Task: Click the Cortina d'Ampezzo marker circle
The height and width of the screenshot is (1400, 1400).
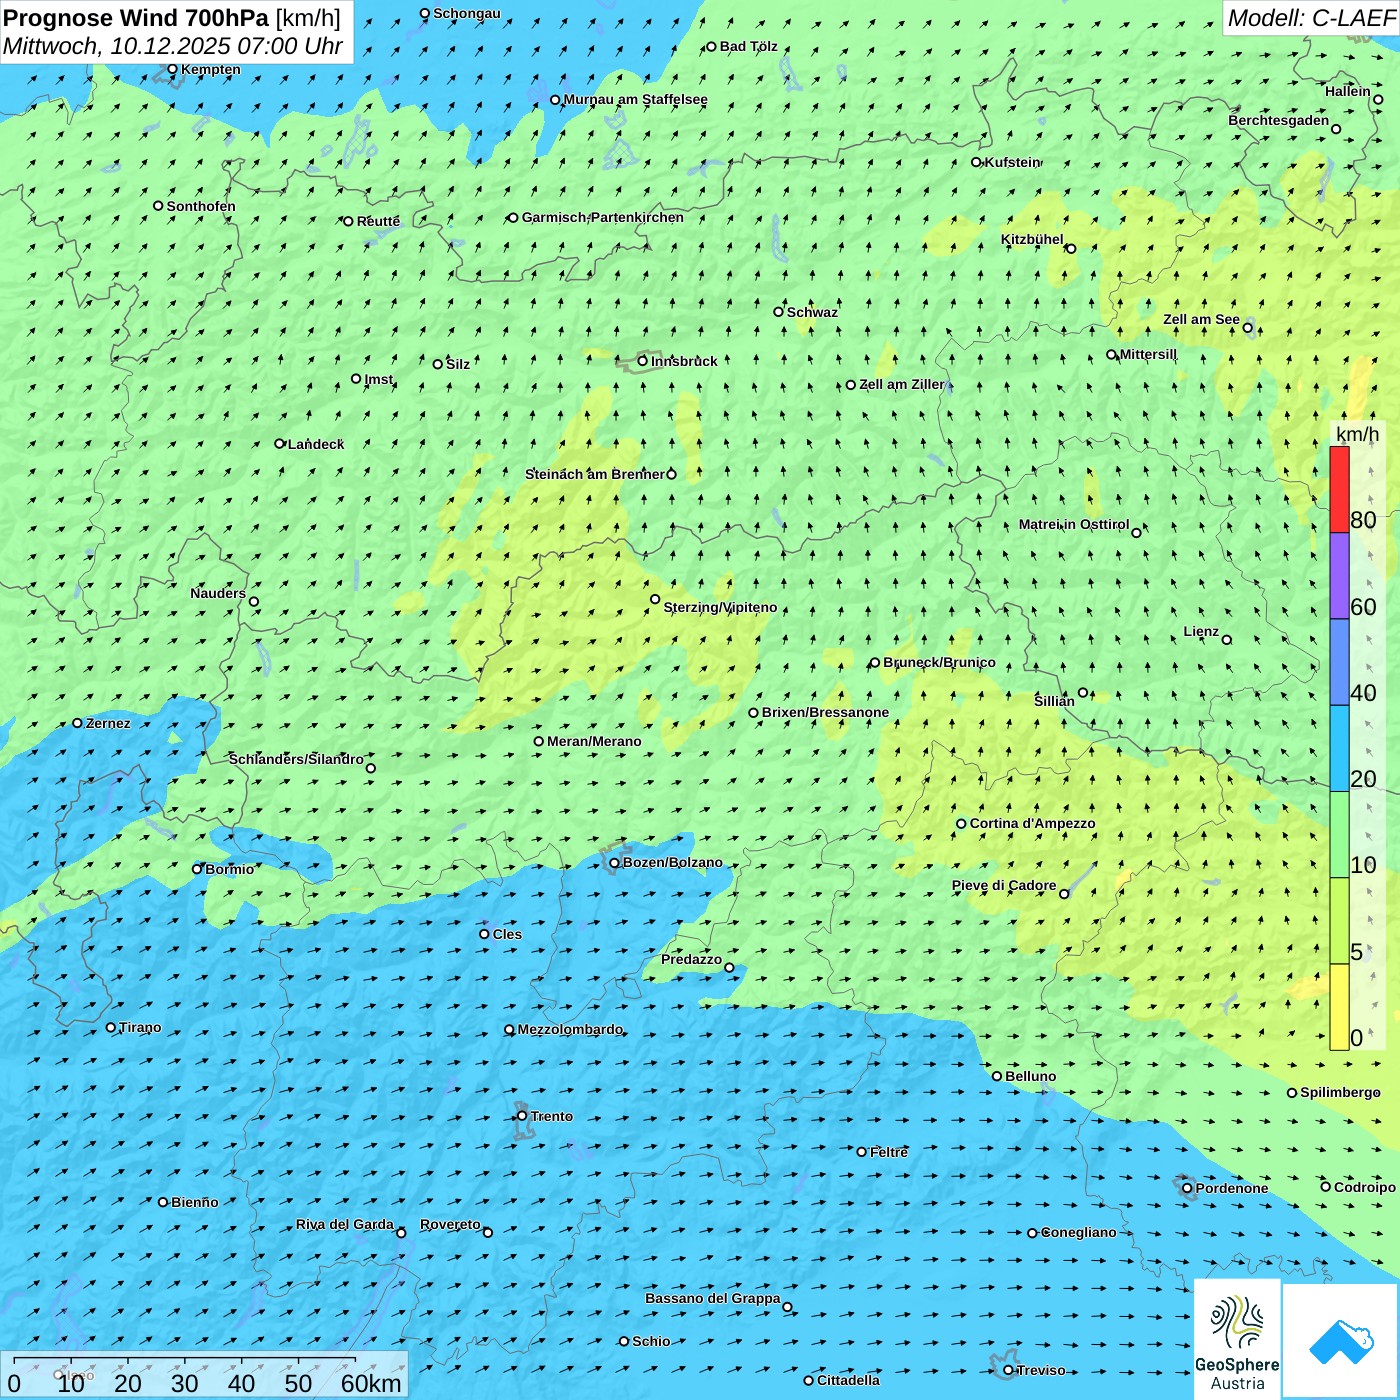Action: coord(961,824)
